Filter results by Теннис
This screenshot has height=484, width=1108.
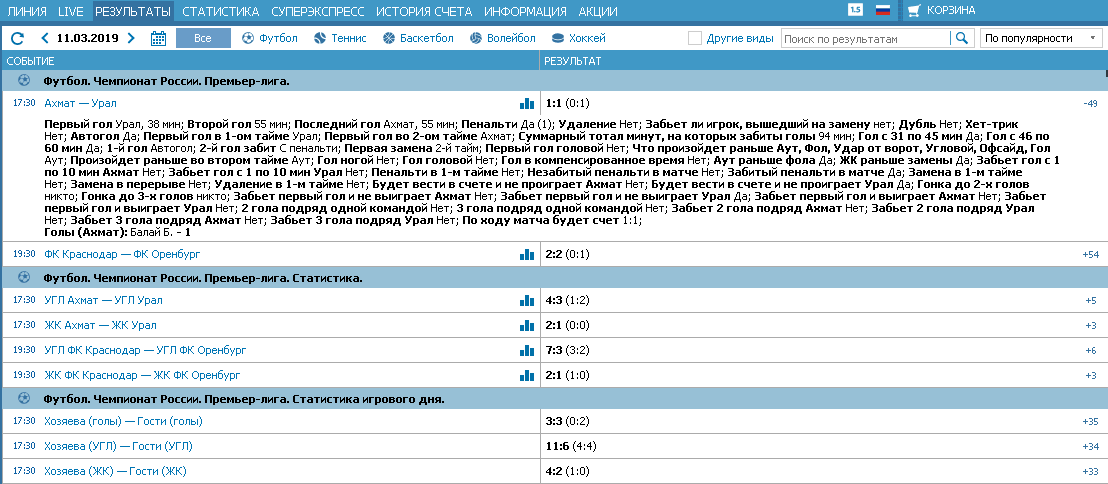coord(340,38)
